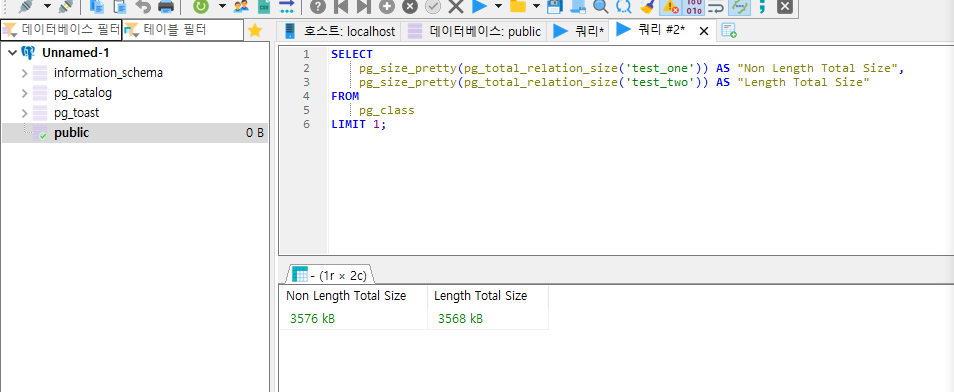Image resolution: width=954 pixels, height=392 pixels.
Task: Click the print icon
Action: pos(165,7)
